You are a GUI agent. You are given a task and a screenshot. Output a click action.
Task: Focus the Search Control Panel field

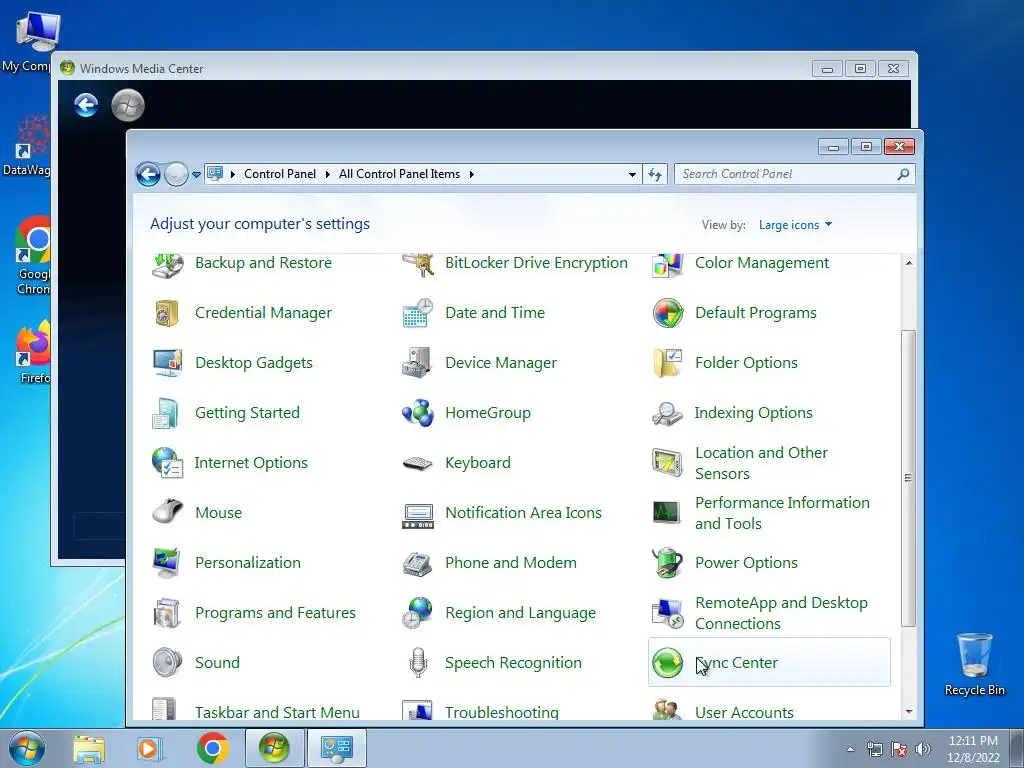(x=795, y=174)
